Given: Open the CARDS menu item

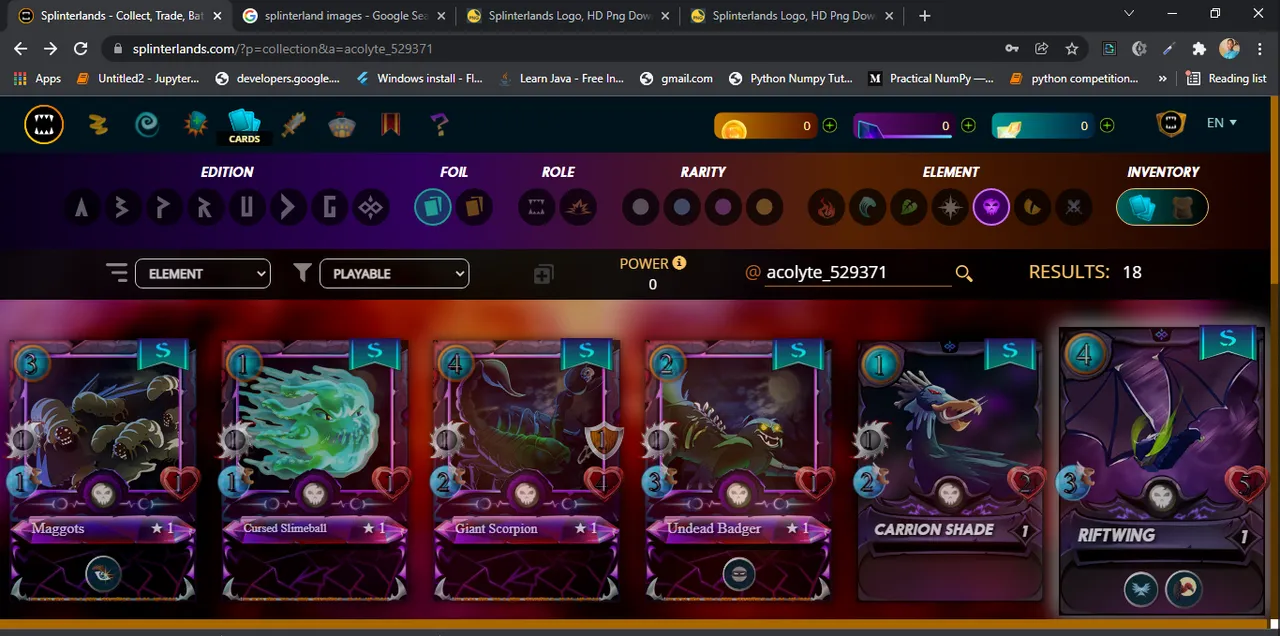Looking at the screenshot, I should (245, 127).
